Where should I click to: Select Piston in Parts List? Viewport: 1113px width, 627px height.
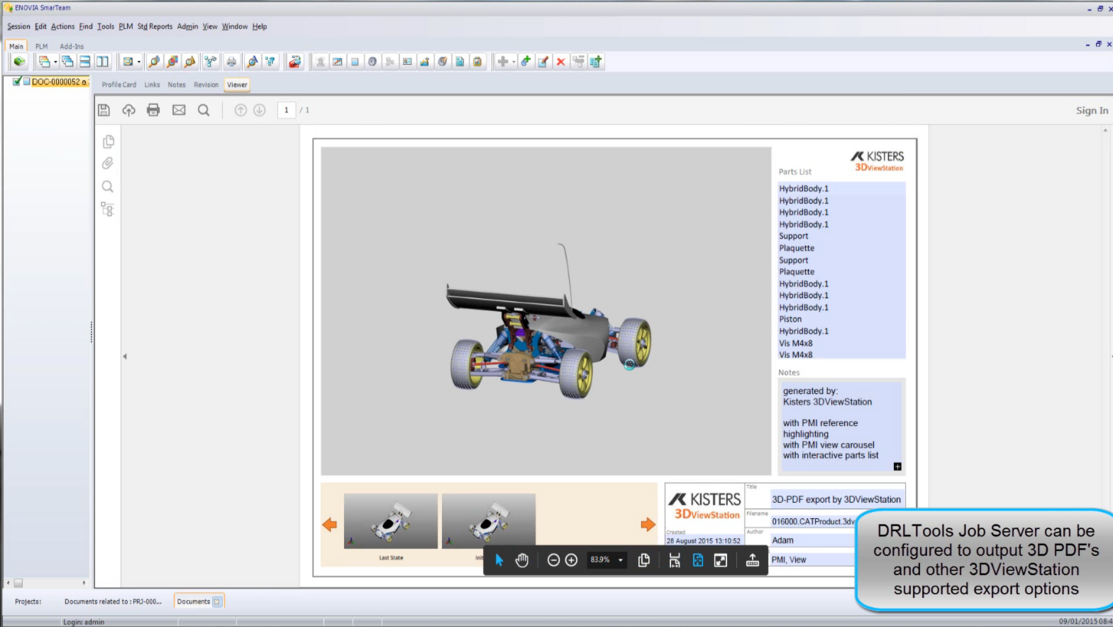coord(790,320)
